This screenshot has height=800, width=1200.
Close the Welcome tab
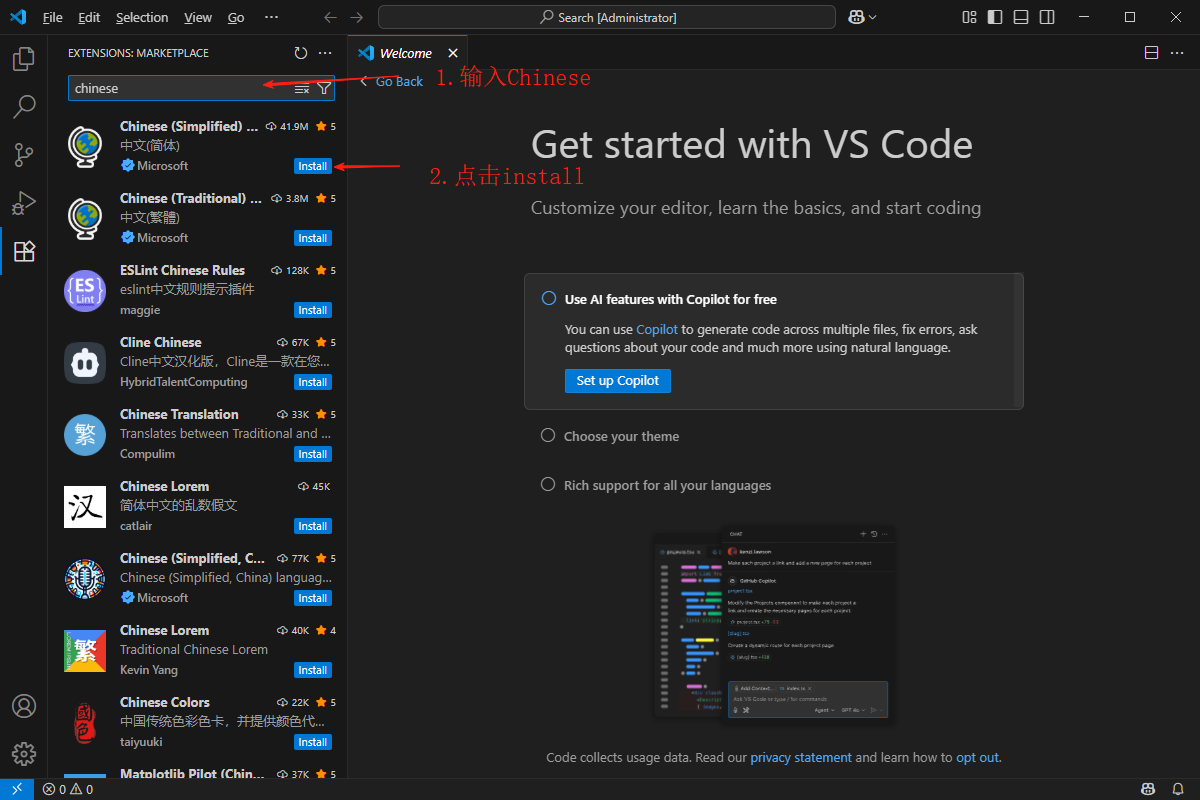click(x=453, y=53)
